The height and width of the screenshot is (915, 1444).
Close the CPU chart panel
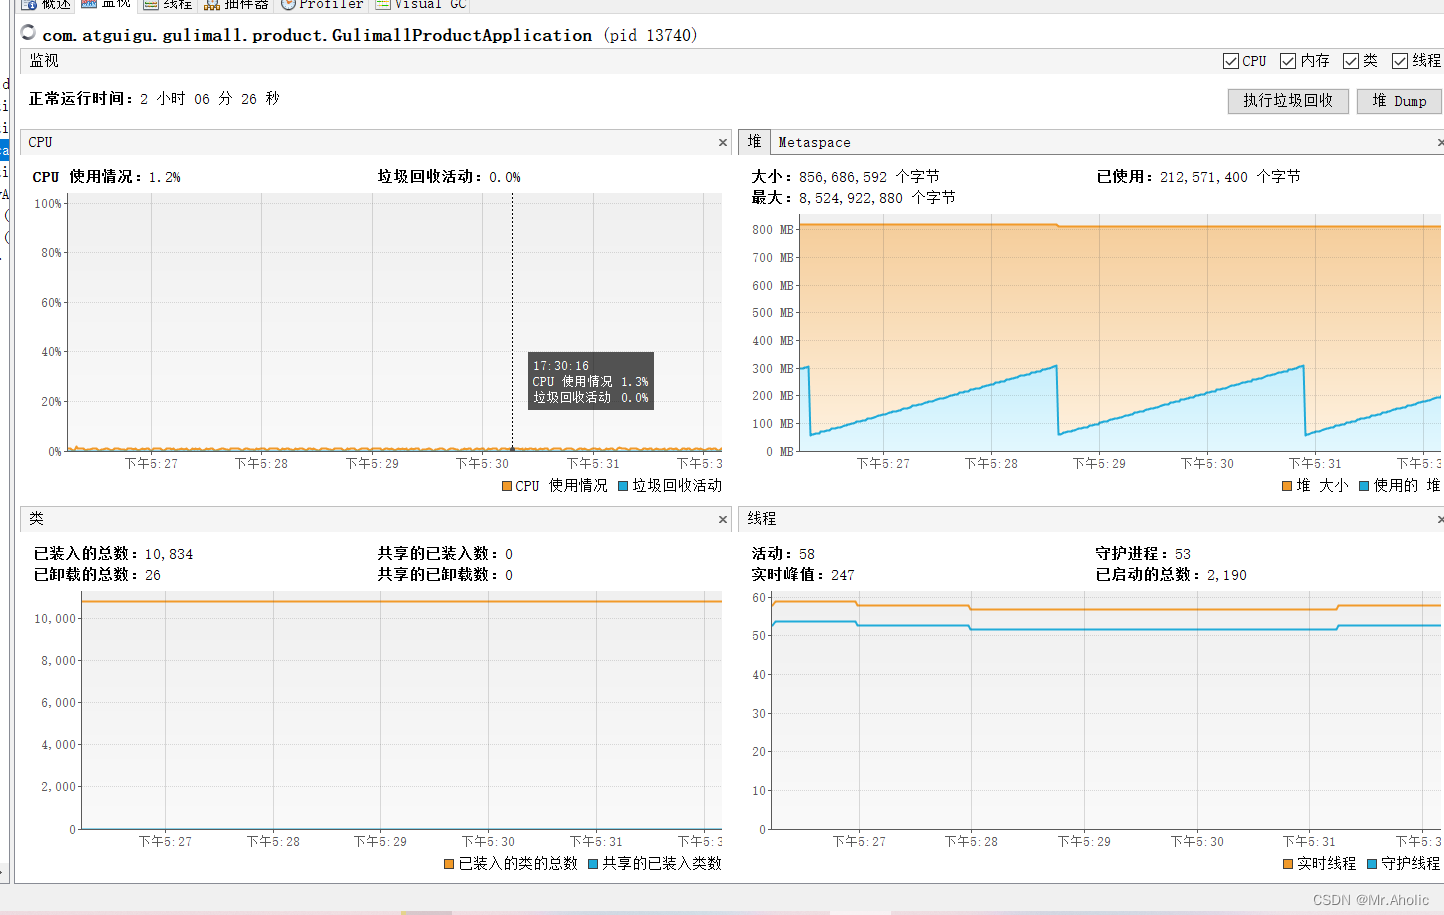click(722, 142)
